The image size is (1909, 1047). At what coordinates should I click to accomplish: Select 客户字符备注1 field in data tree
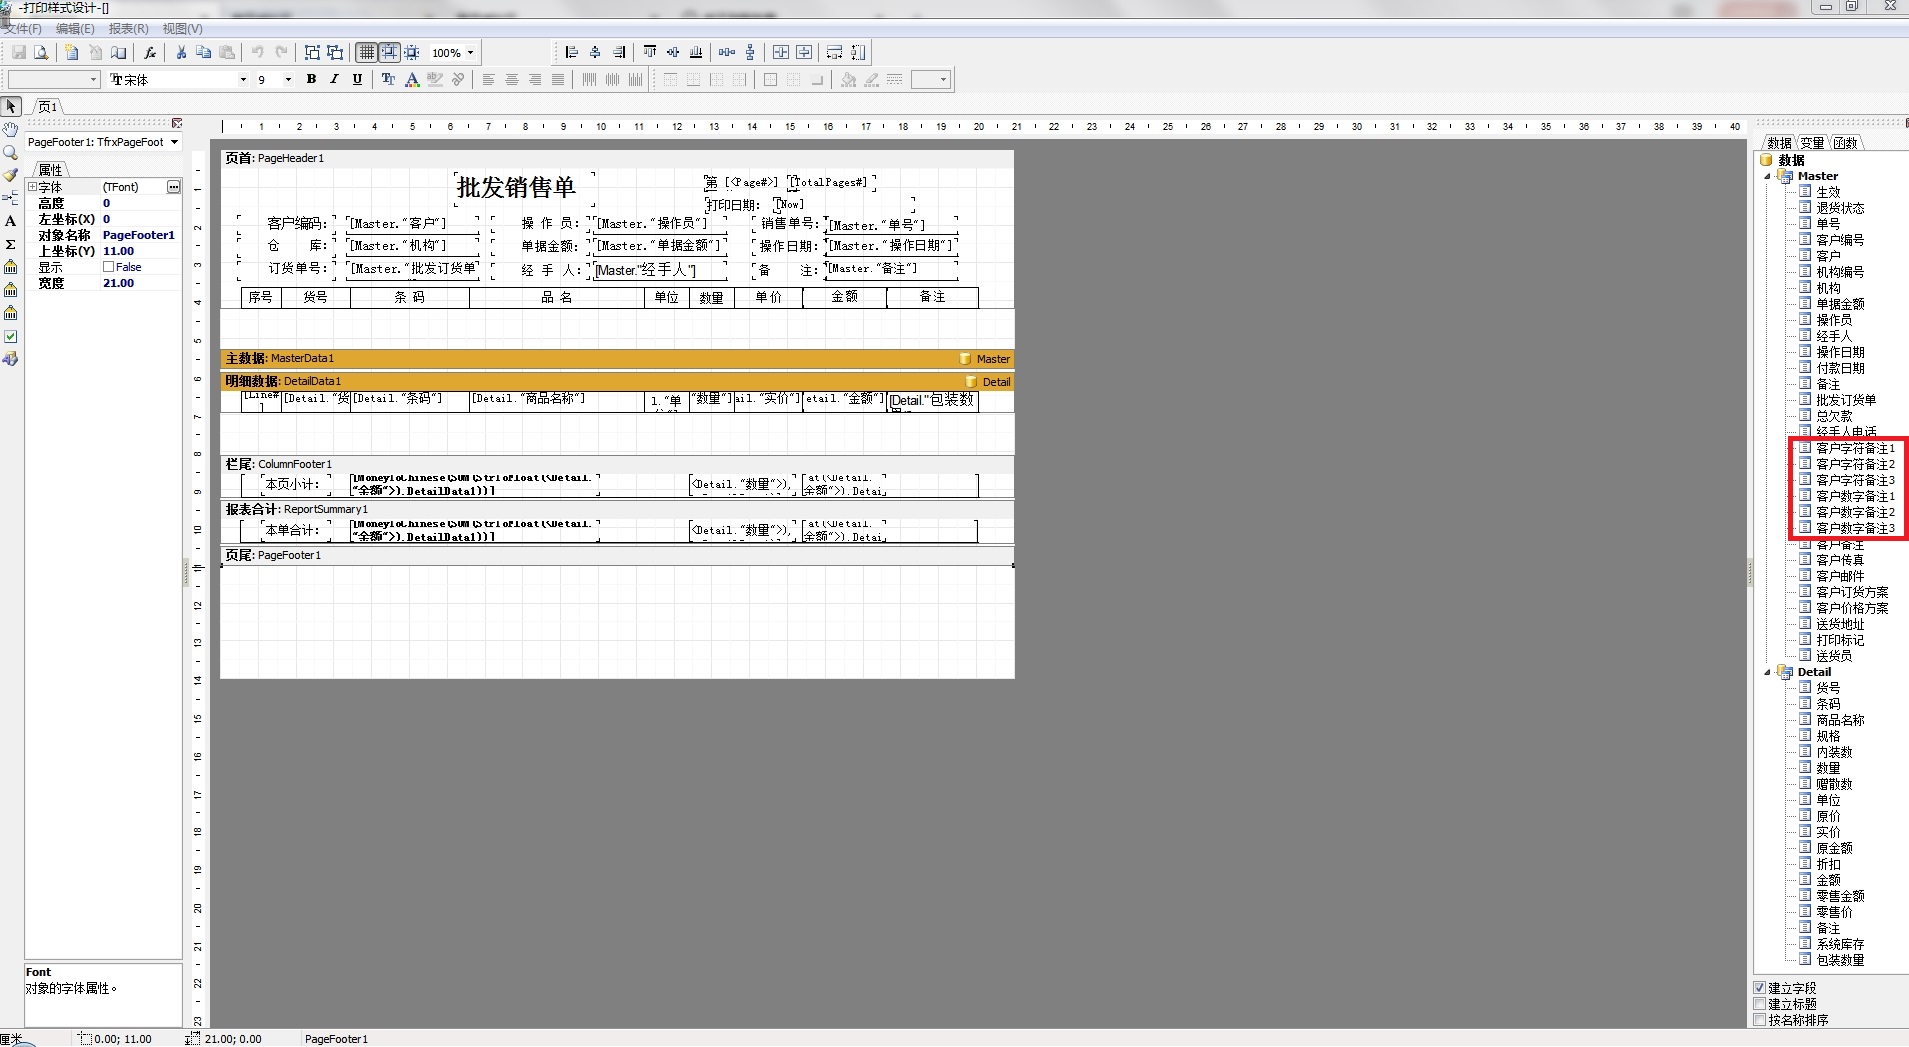point(1855,448)
